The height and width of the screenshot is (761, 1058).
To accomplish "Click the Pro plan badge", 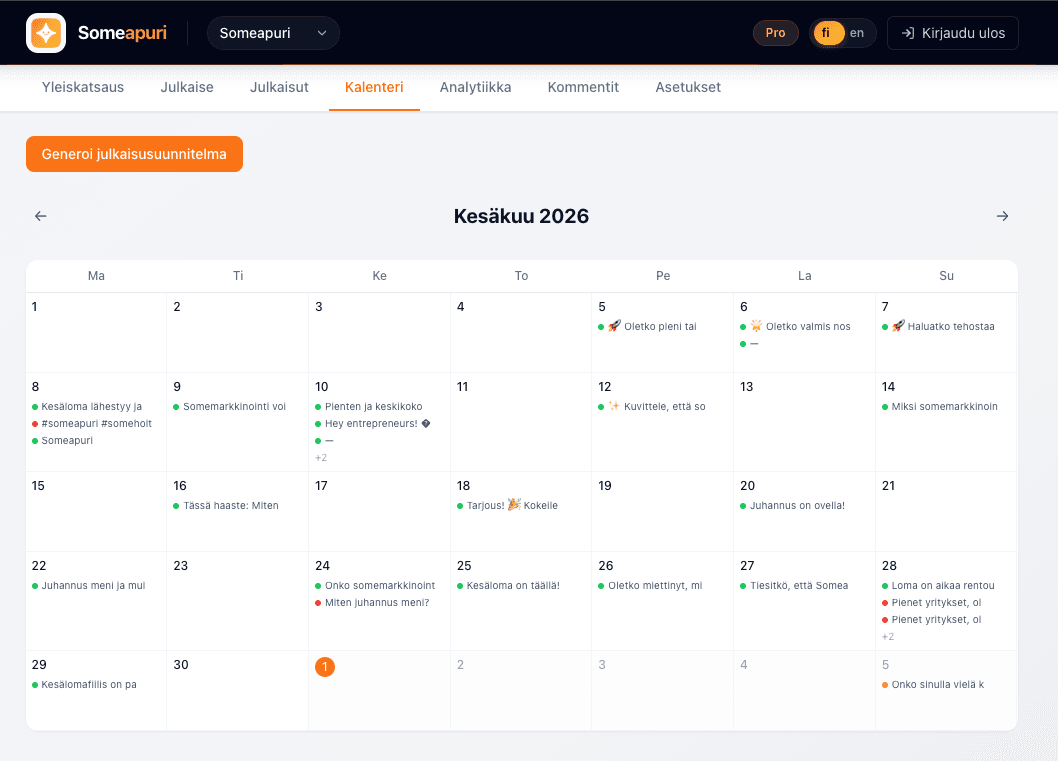I will point(775,33).
